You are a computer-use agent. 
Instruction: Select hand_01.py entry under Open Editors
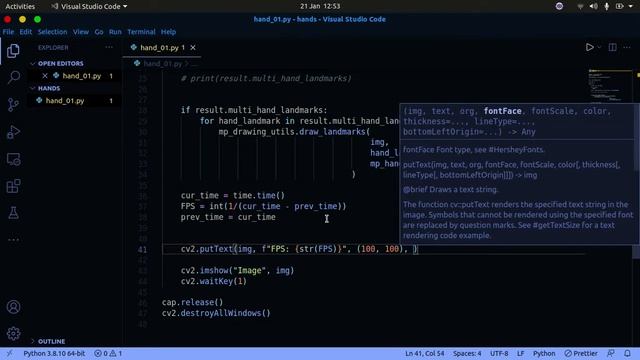(82, 76)
